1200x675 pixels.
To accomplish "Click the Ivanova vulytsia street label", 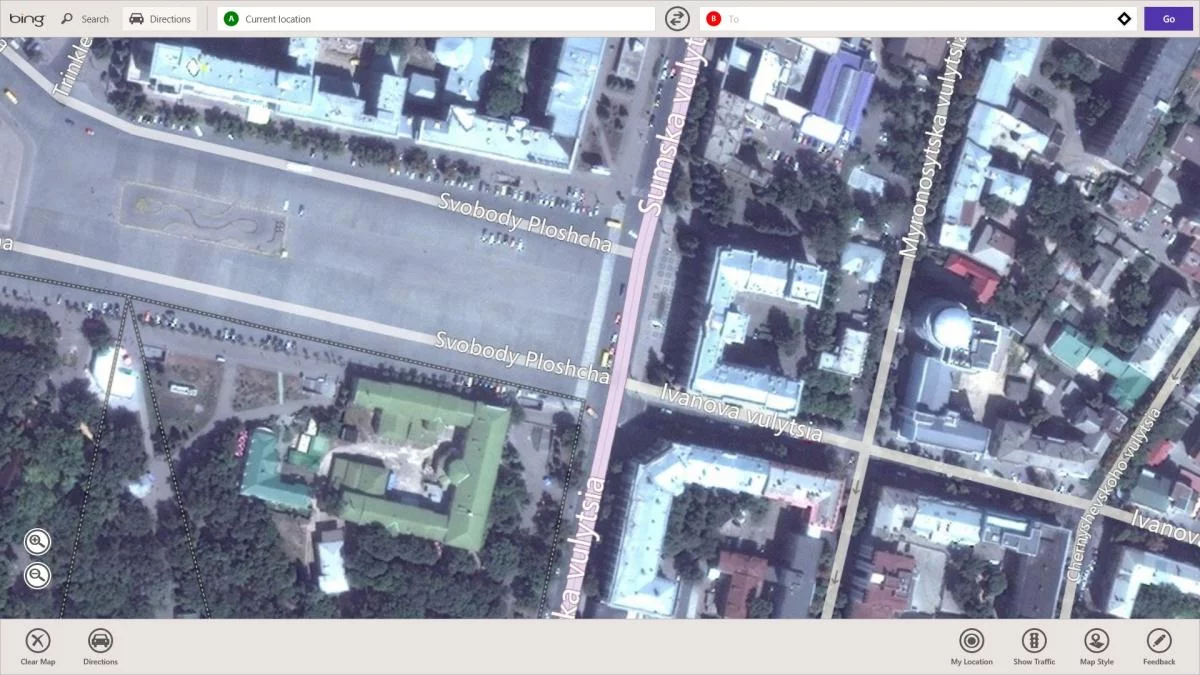I will pos(742,412).
